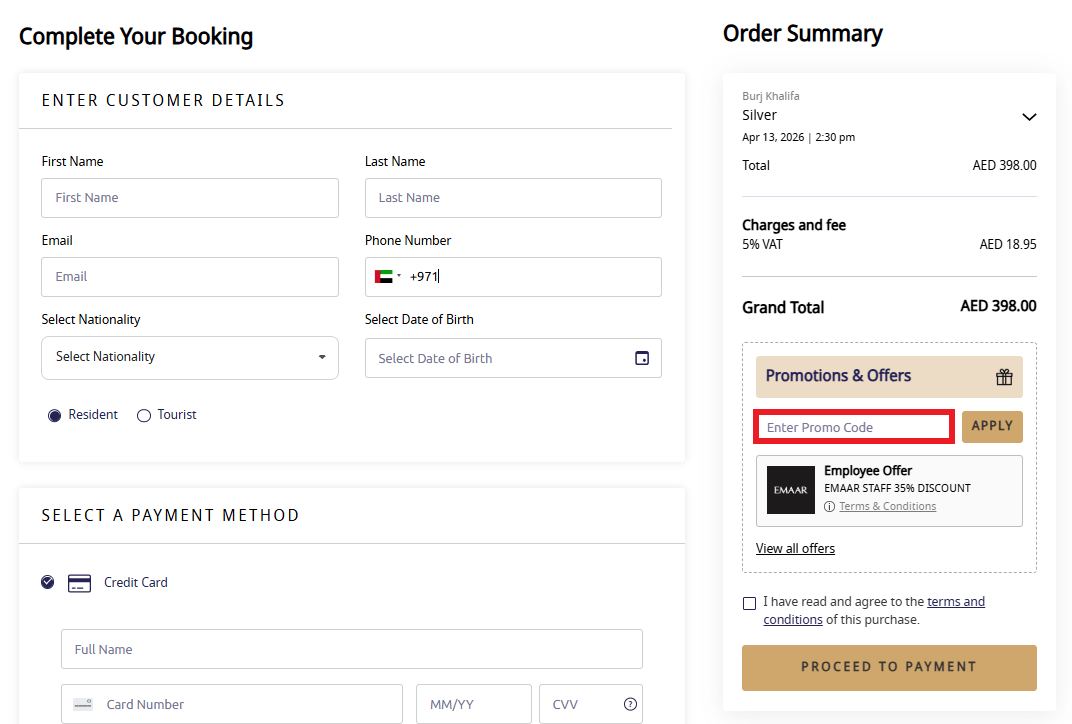This screenshot has width=1072, height=724.
Task: Select the Resident radio button
Action: click(x=55, y=414)
